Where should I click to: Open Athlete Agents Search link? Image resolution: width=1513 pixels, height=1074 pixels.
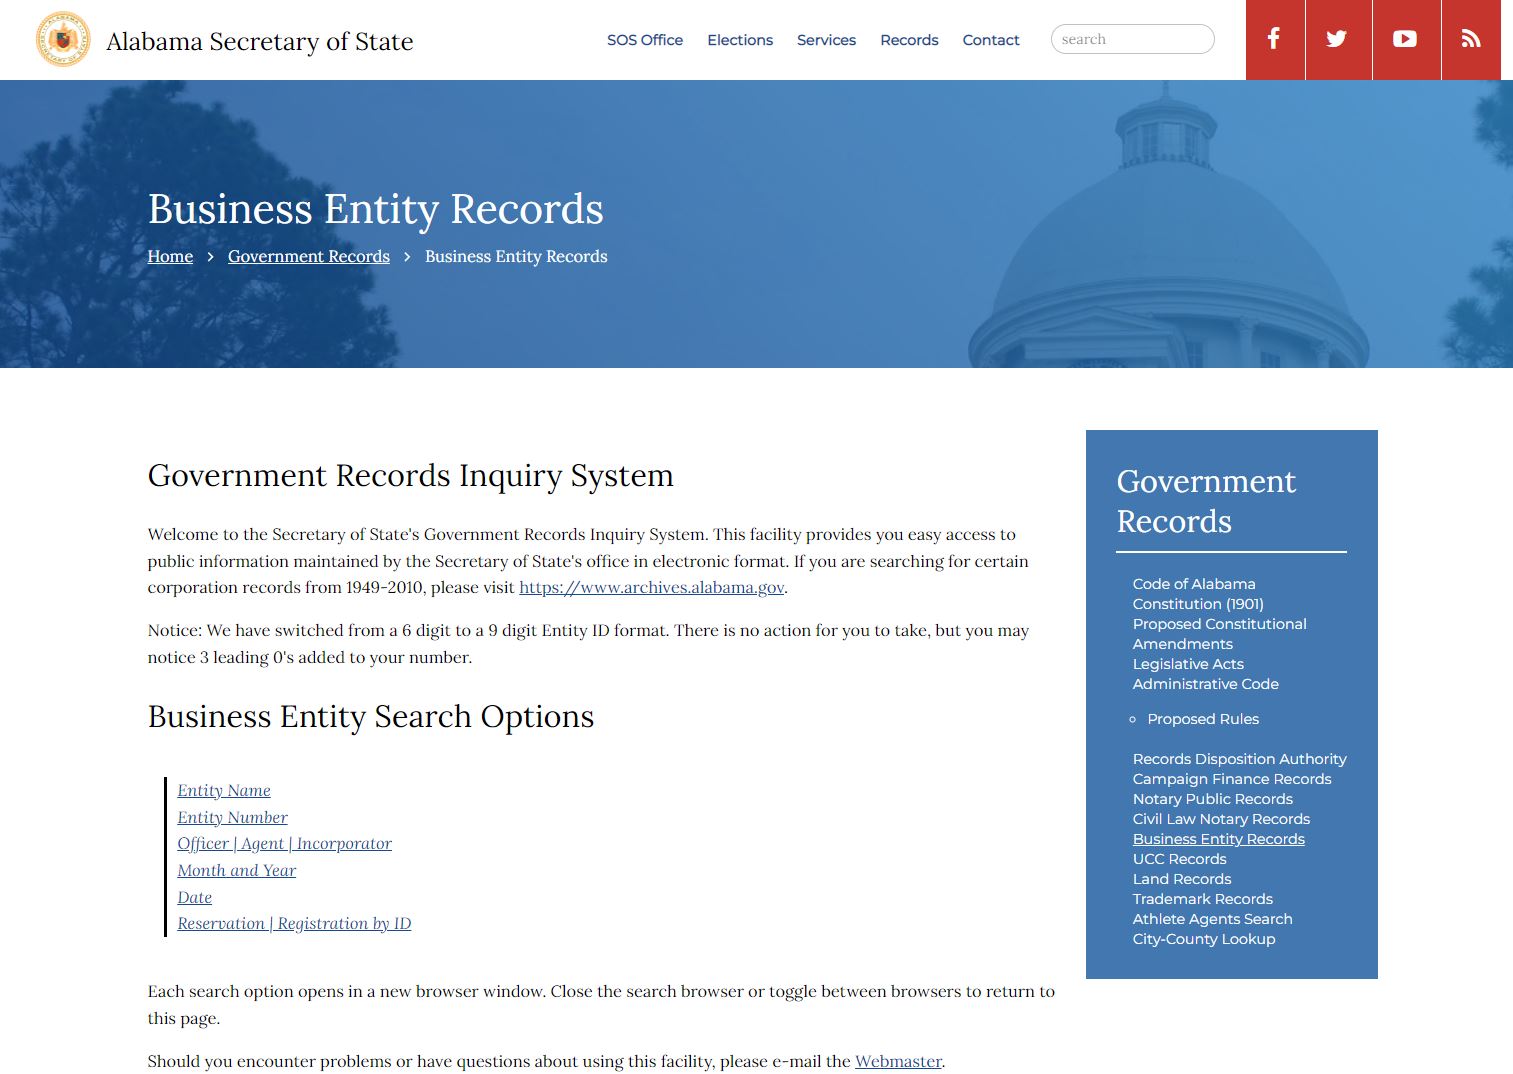[1213, 919]
